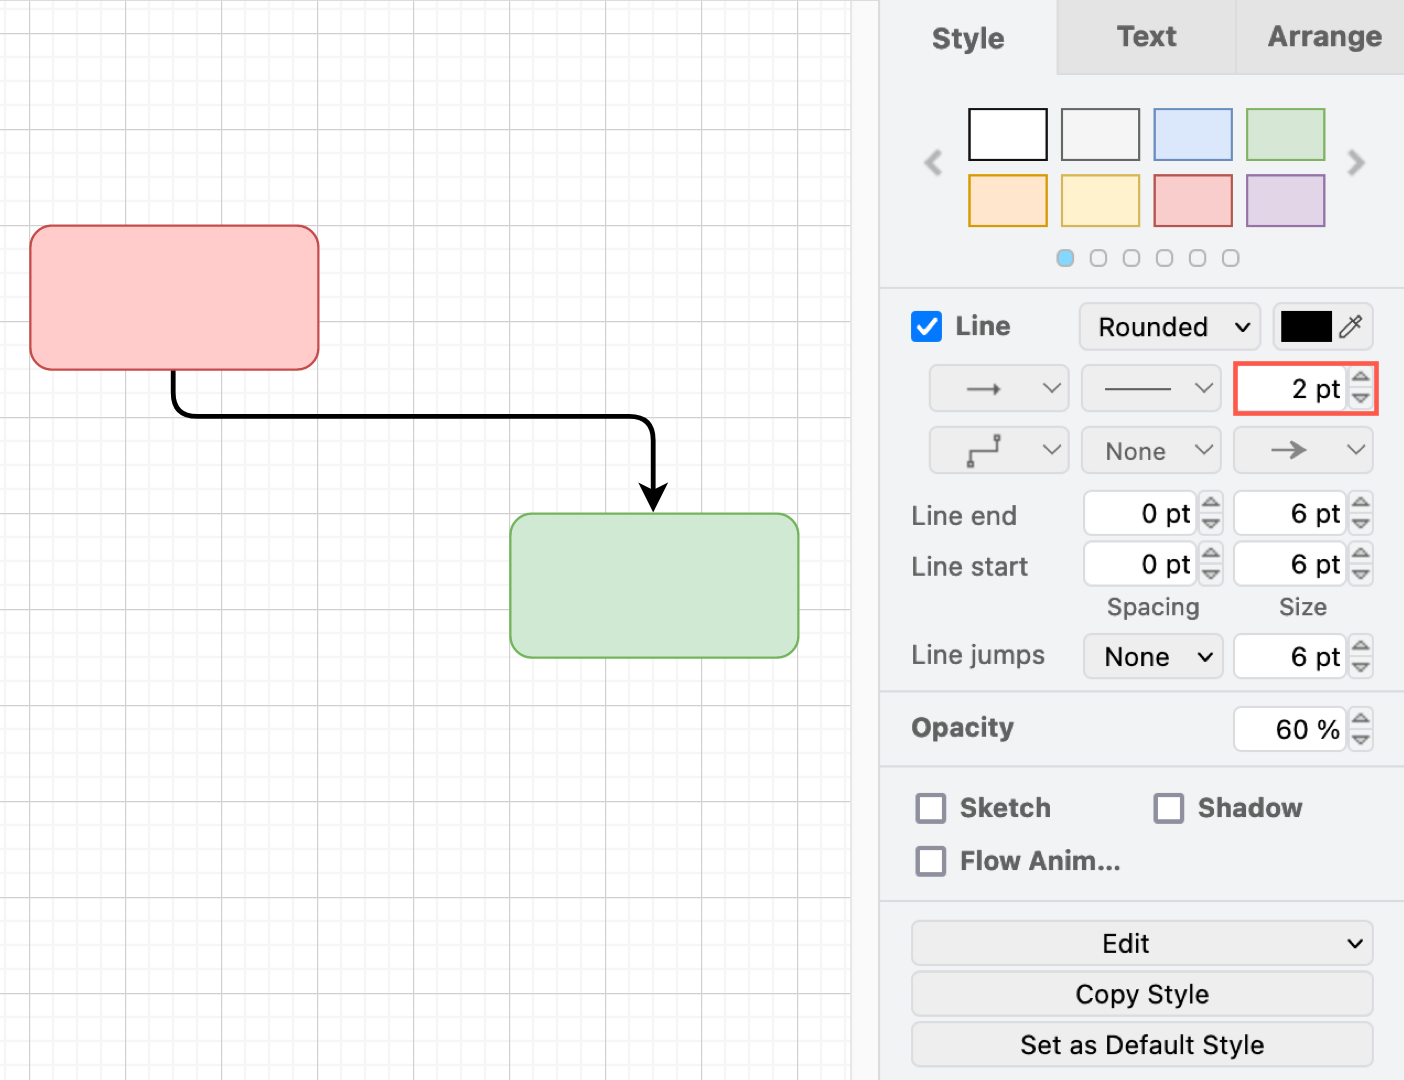Go back using left preset arrow
The width and height of the screenshot is (1404, 1080).
point(933,163)
